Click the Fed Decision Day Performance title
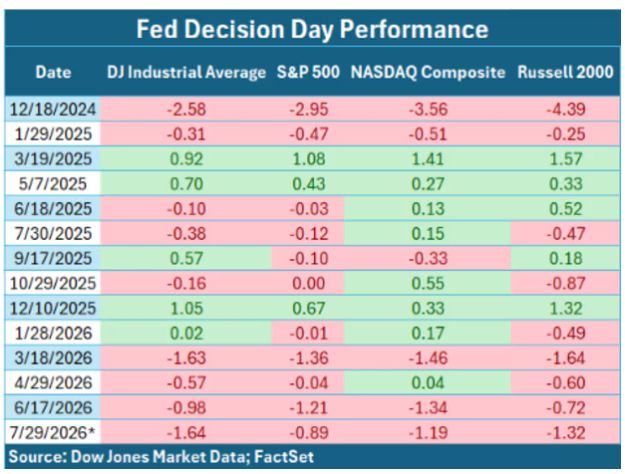Viewport: 625px width, 474px height. (x=312, y=29)
